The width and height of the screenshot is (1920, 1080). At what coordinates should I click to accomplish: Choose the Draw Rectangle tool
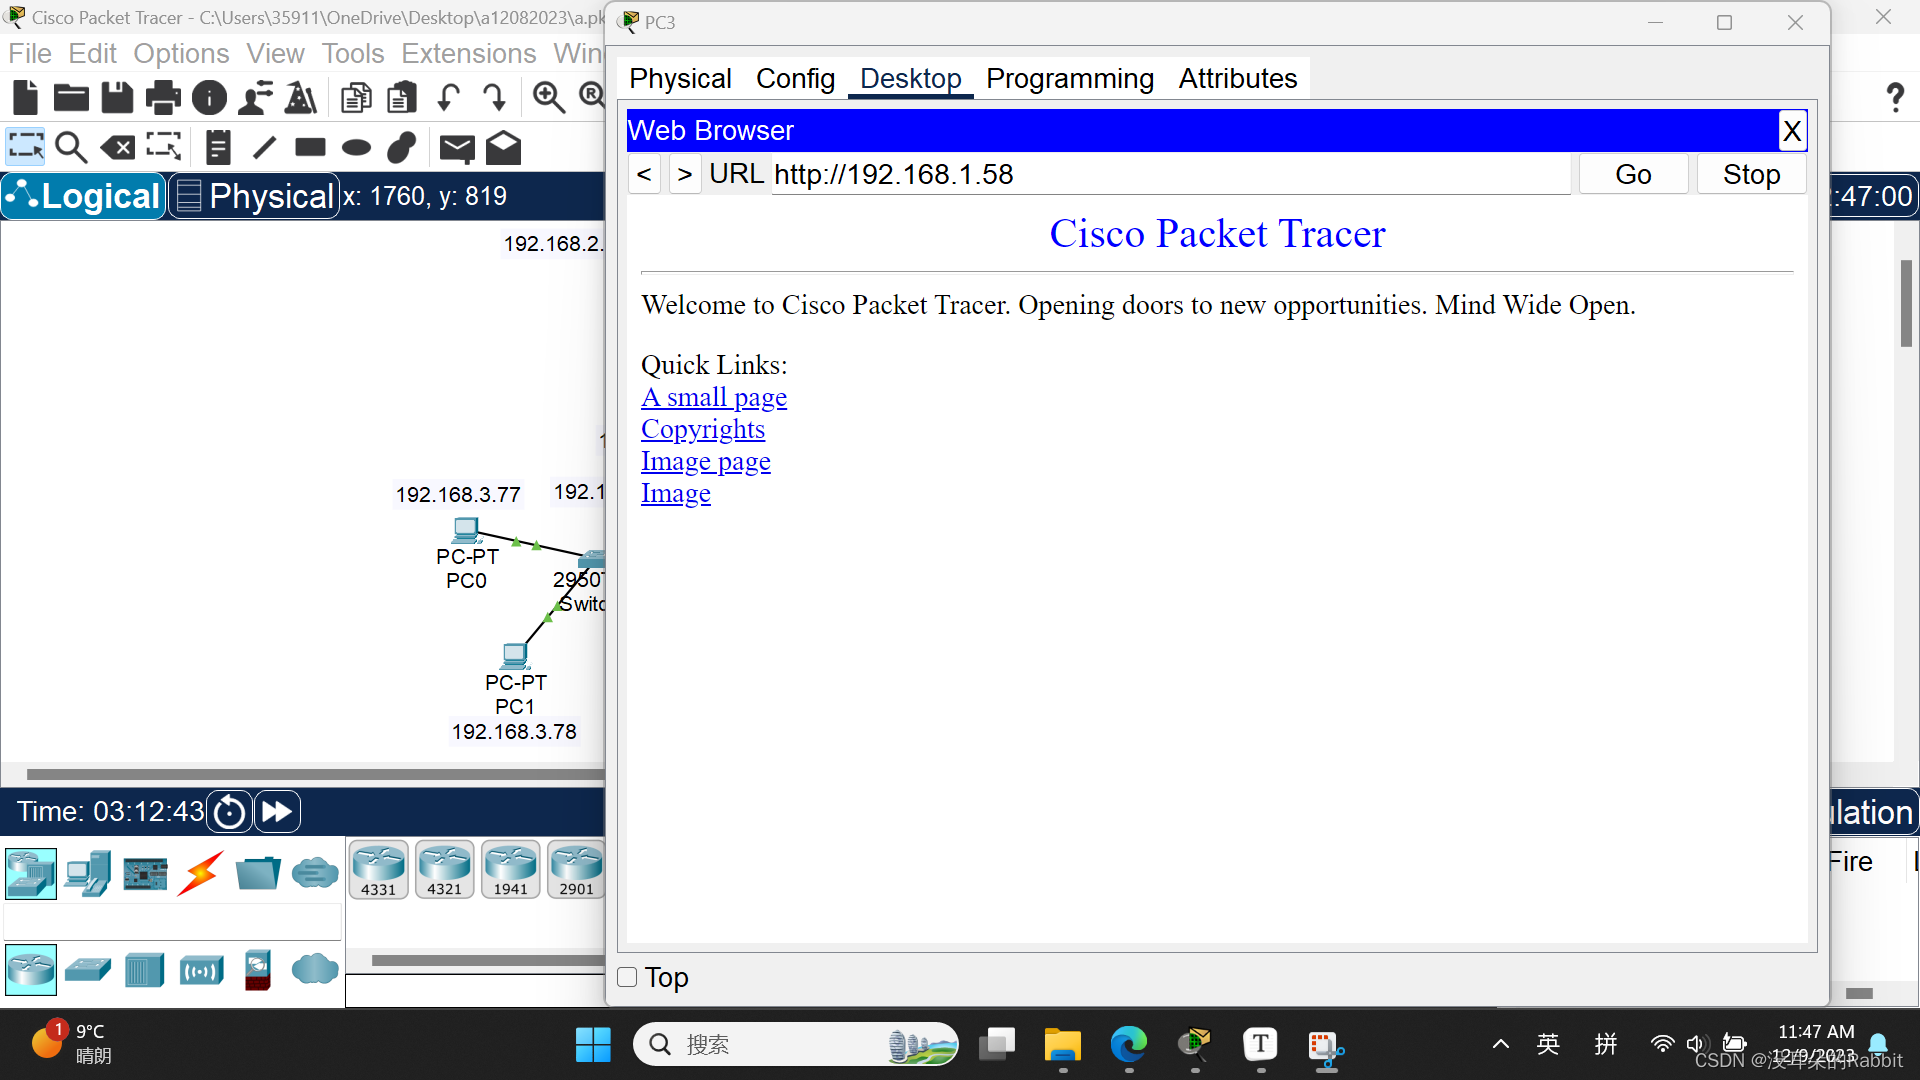[310, 147]
